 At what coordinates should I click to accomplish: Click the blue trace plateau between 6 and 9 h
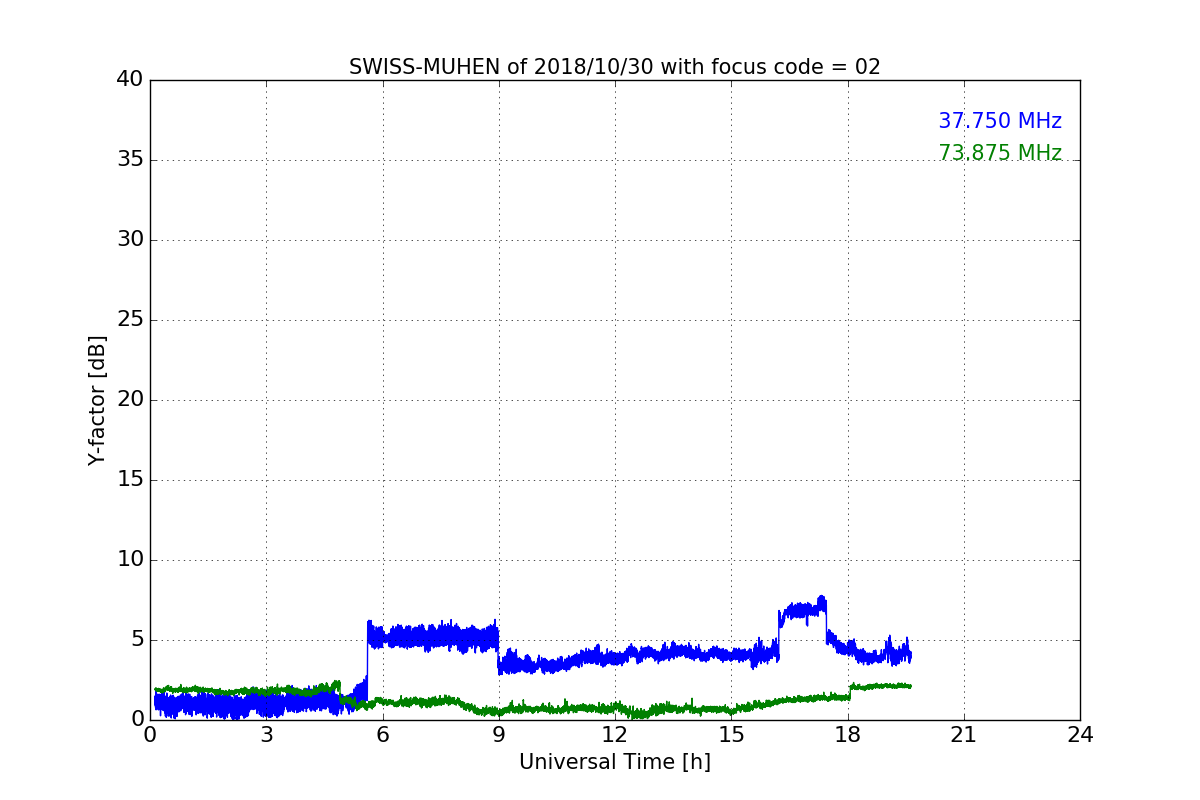pos(433,636)
